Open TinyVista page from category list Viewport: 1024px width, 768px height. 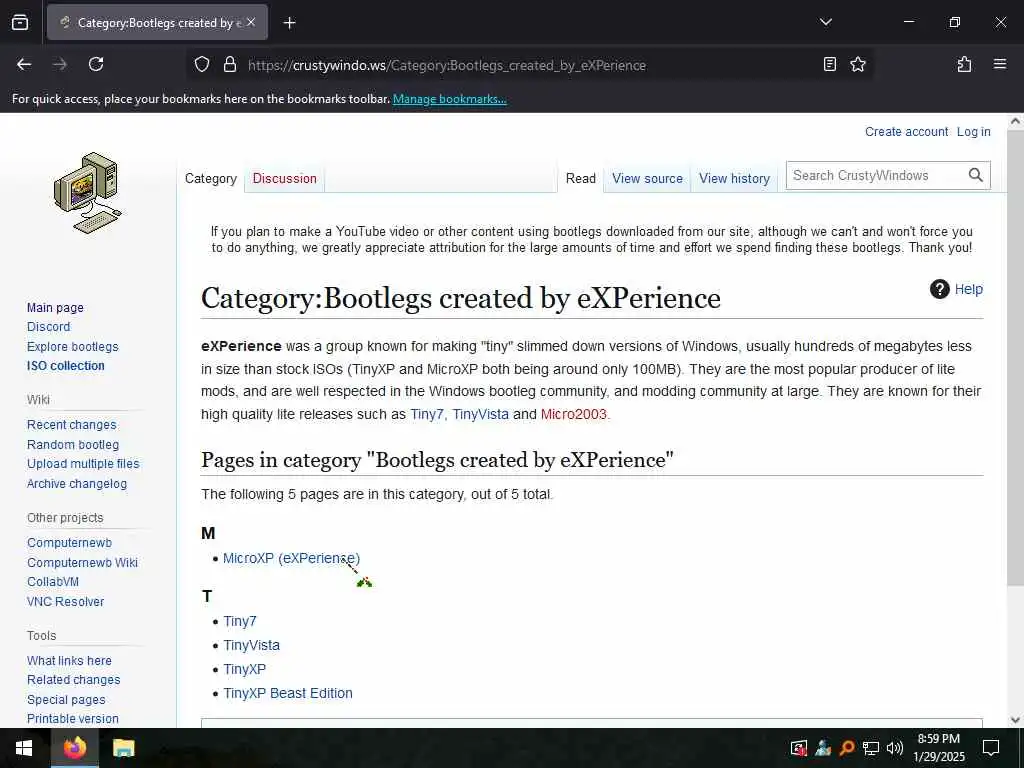(x=251, y=645)
